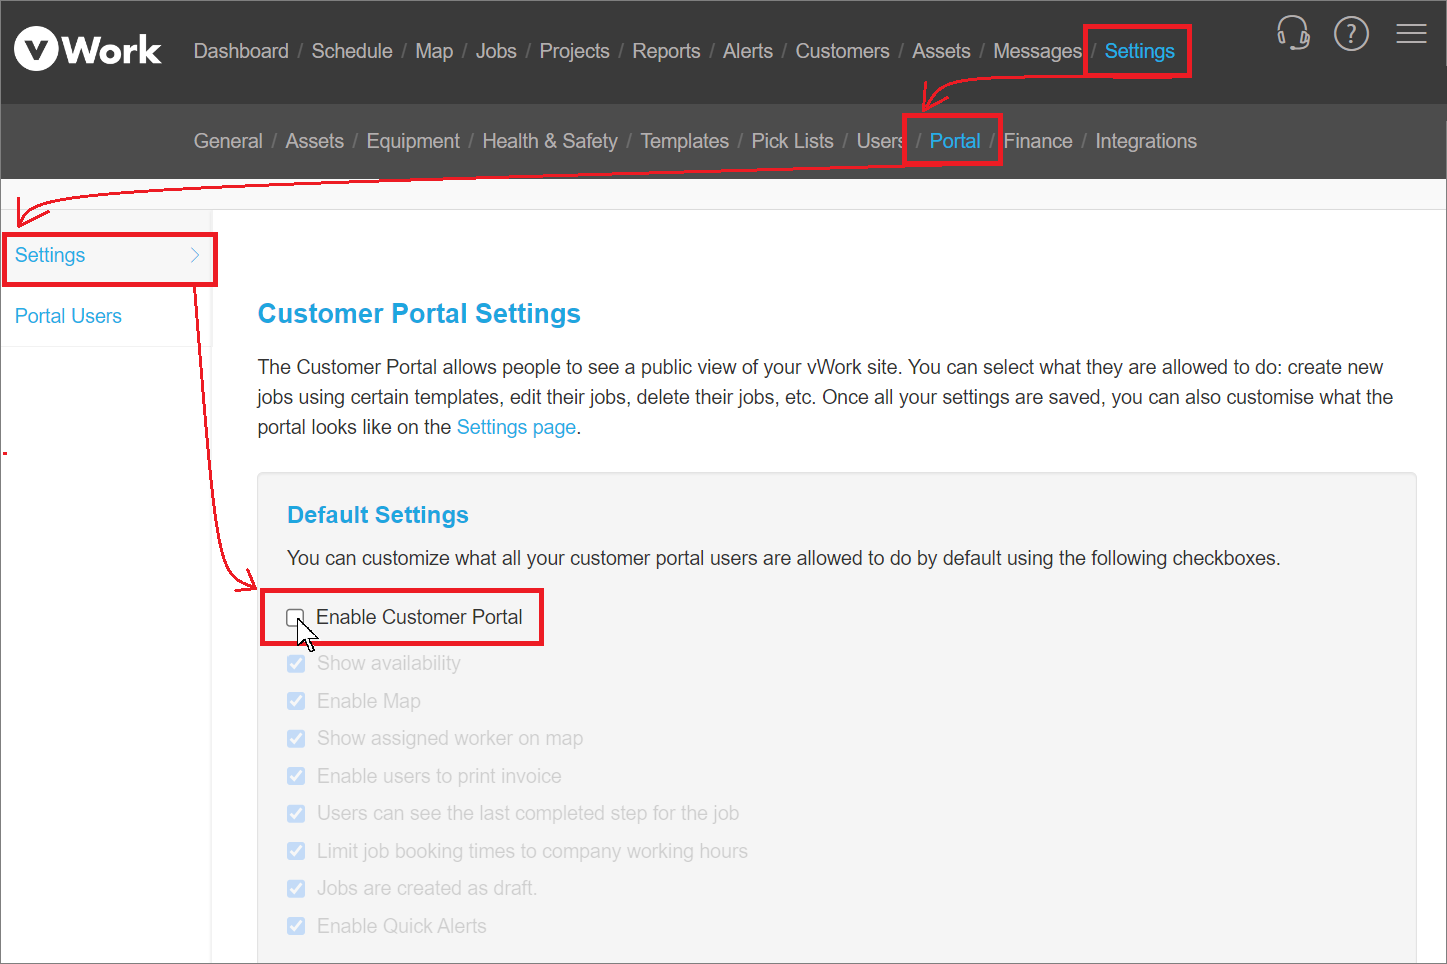Click the Customer Portal Settings heading
This screenshot has width=1447, height=964.
tap(419, 314)
